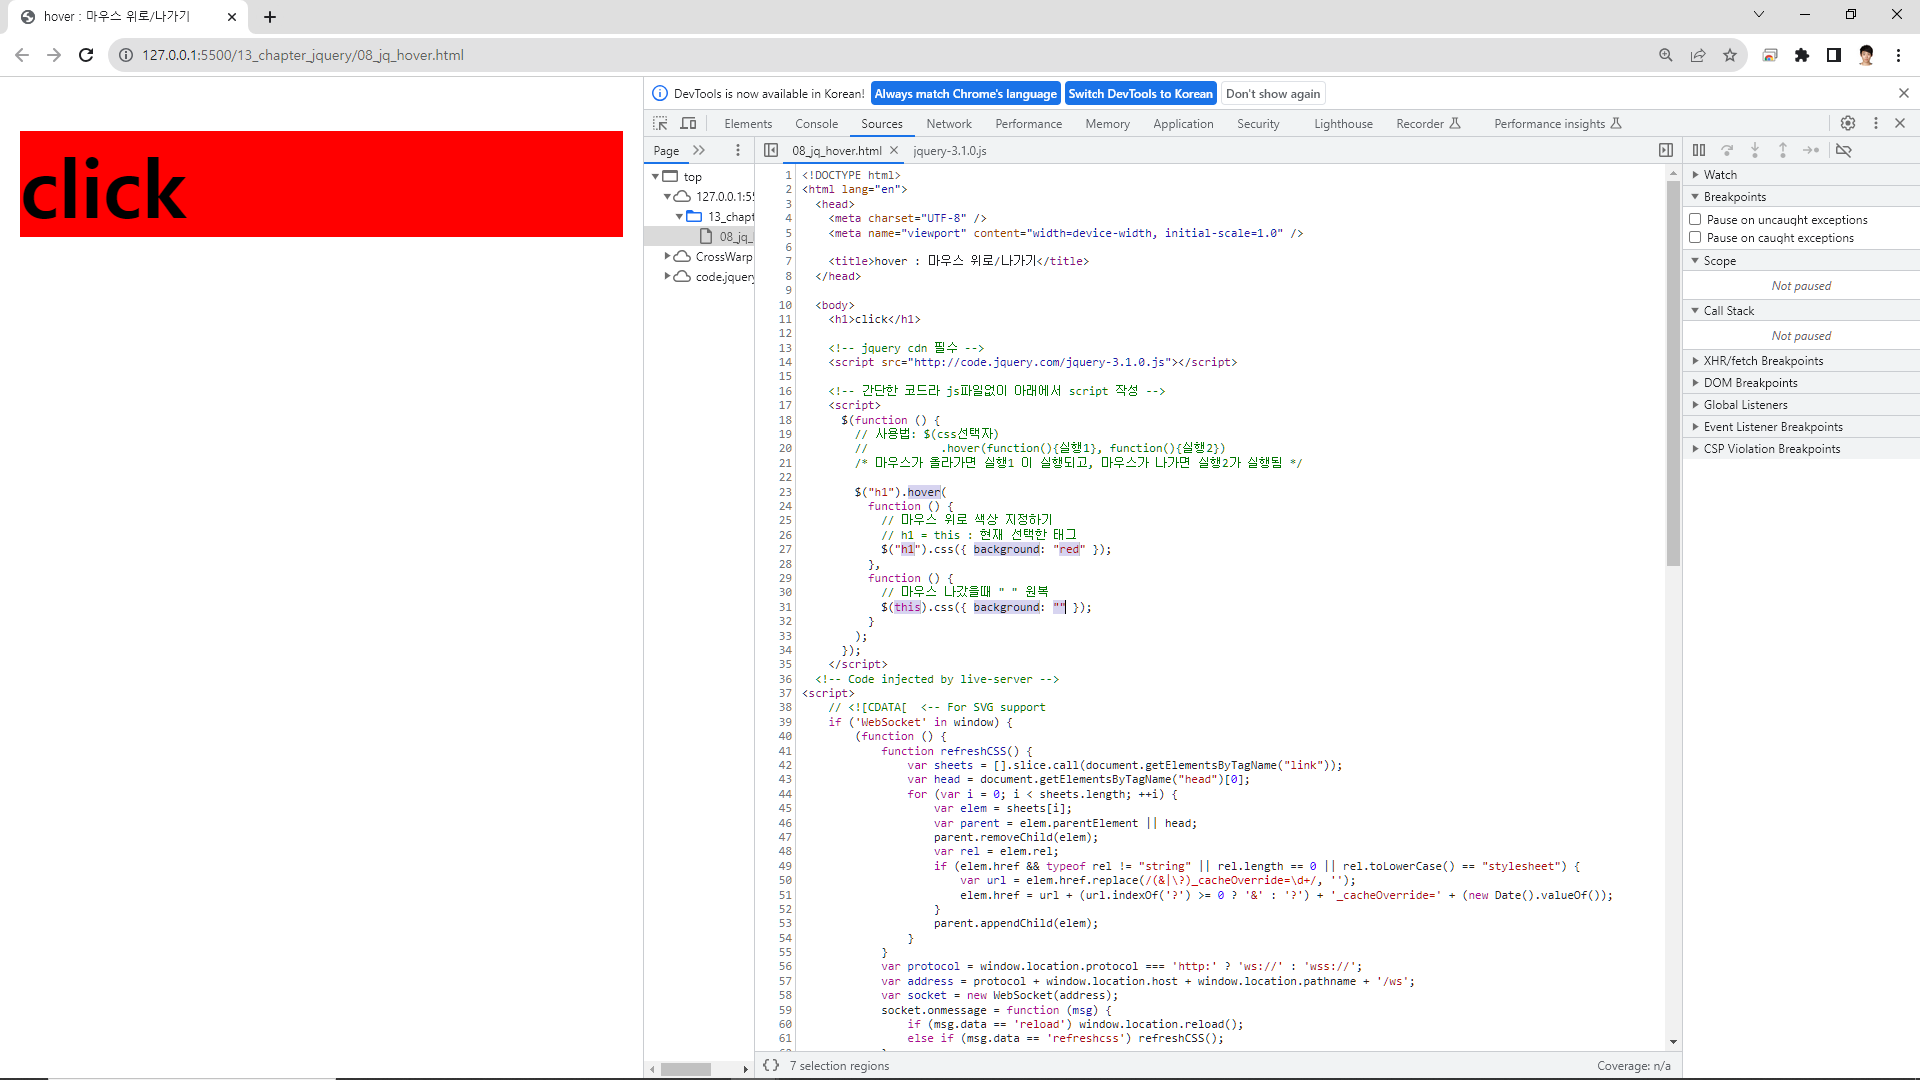Enable Pause on uncaught exceptions
The height and width of the screenshot is (1080, 1920).
[x=1695, y=219]
